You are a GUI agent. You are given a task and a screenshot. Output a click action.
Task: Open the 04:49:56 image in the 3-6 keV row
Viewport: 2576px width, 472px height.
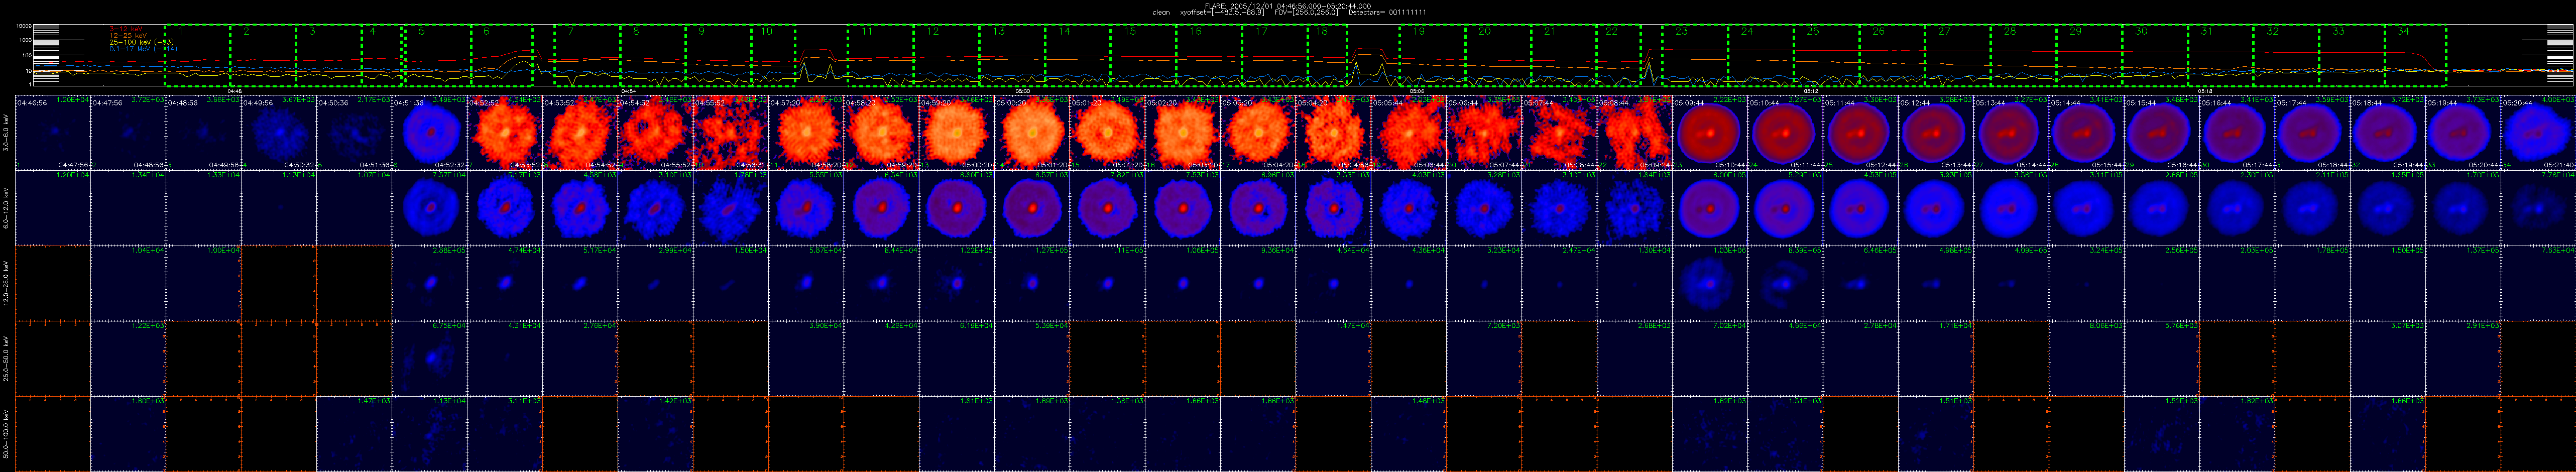pos(278,132)
